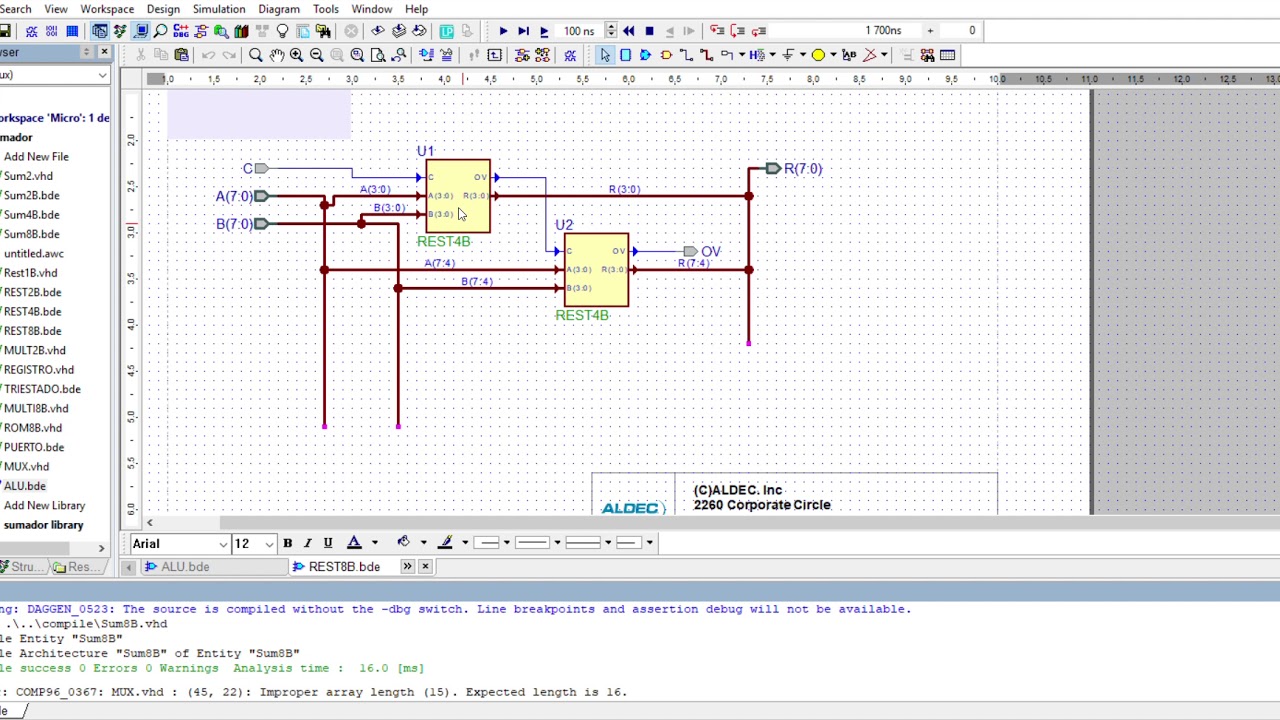Click the light bulb icon

click(282, 31)
